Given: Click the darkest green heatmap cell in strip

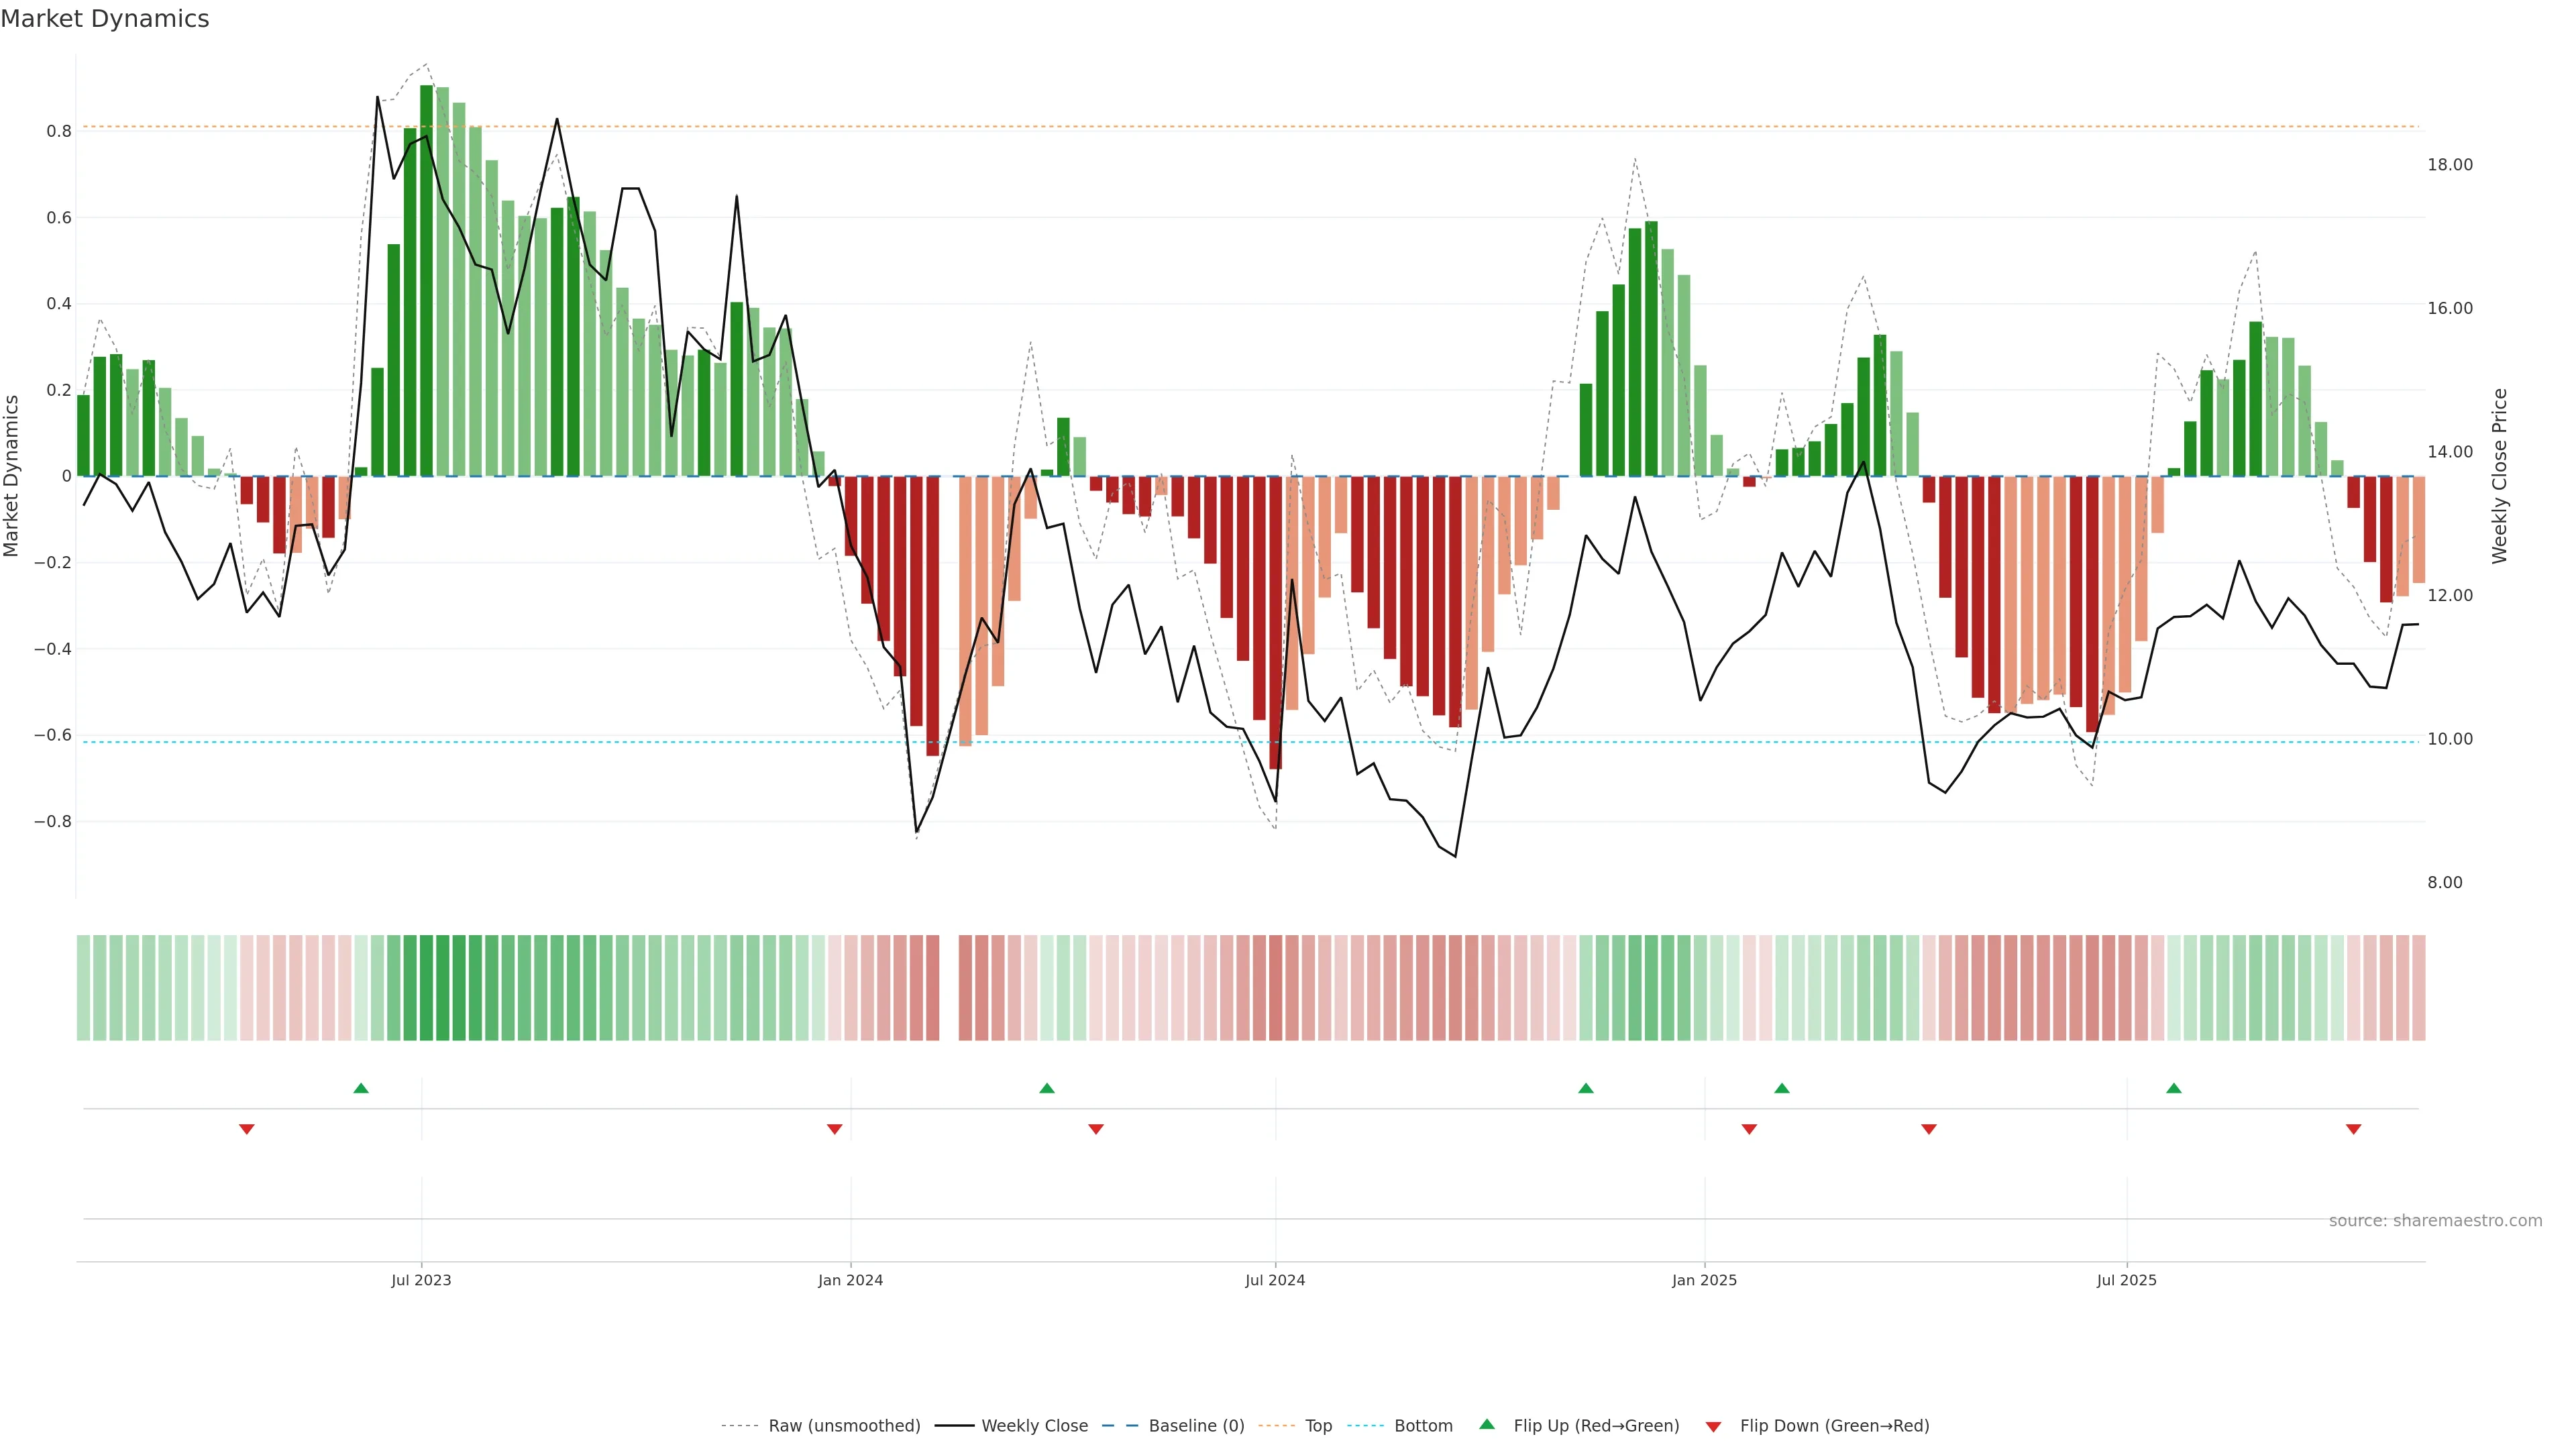Looking at the screenshot, I should pos(426,987).
